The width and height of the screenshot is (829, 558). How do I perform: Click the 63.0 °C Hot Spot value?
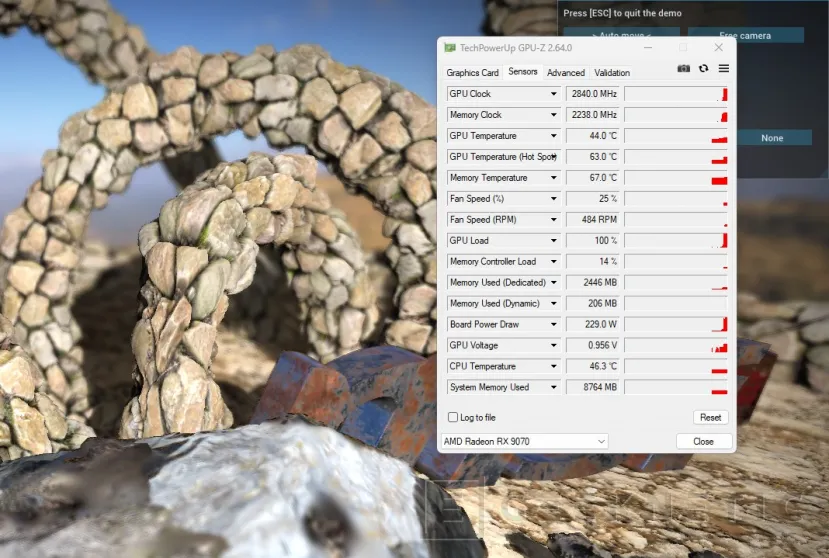[x=593, y=157]
